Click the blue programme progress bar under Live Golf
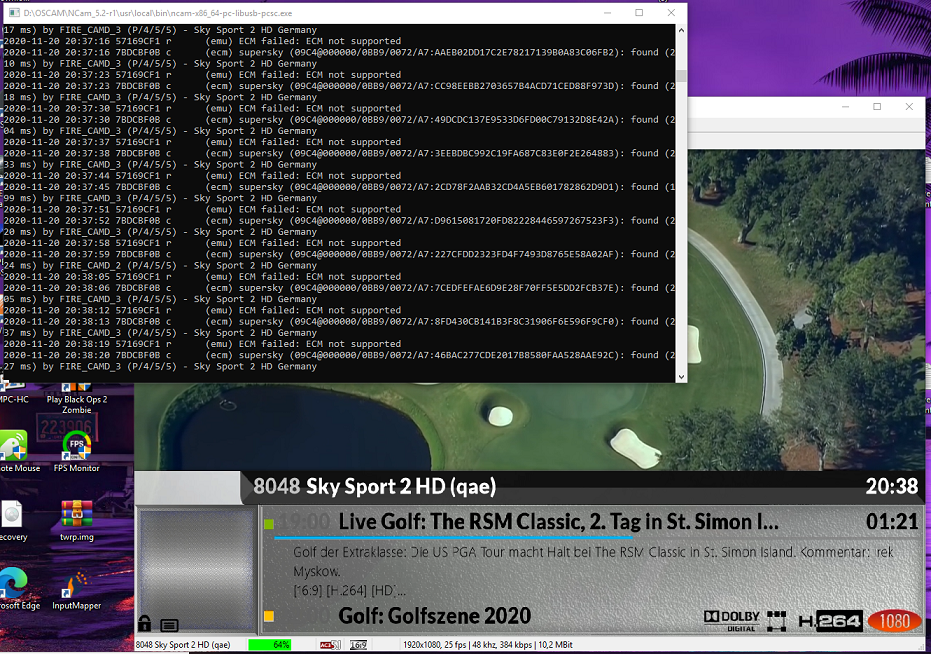This screenshot has height=654, width=931. pos(453,538)
